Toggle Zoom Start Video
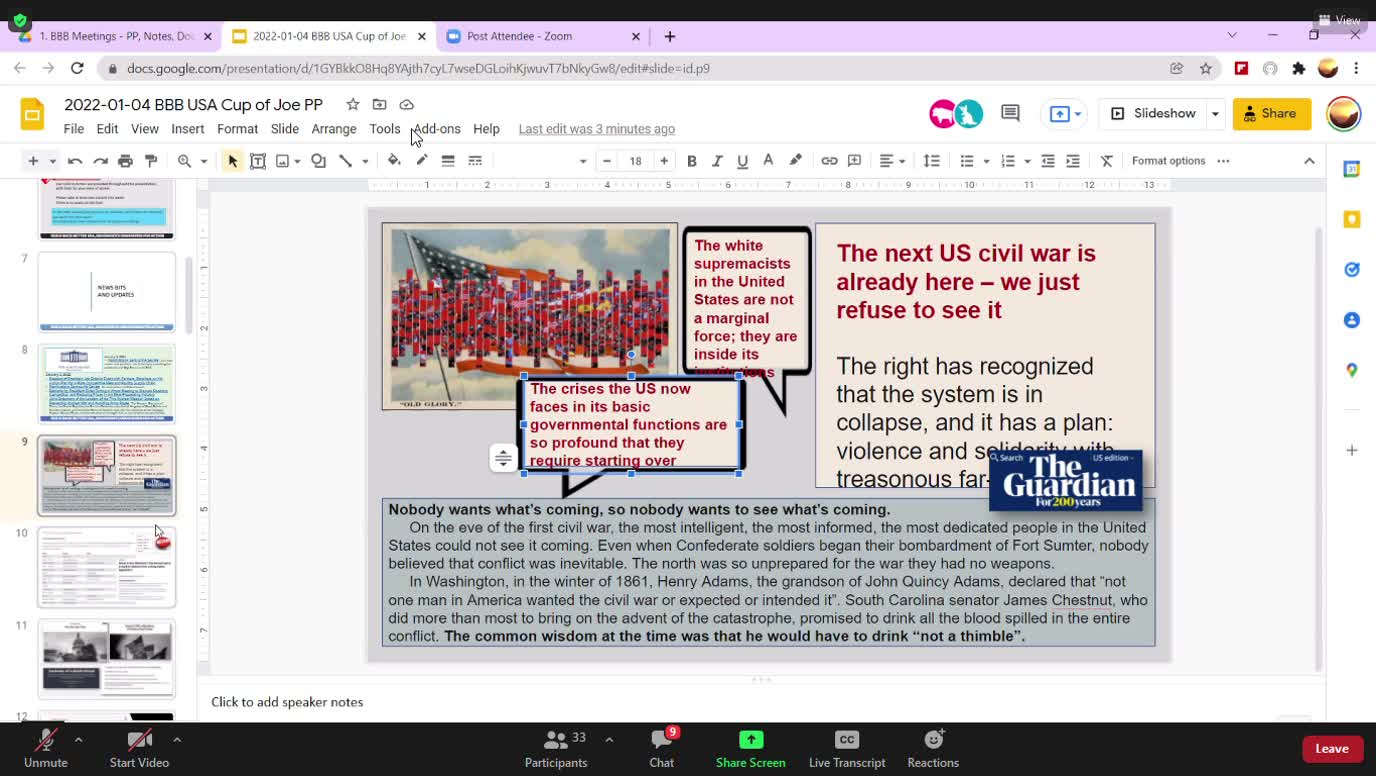The height and width of the screenshot is (776, 1376). click(139, 748)
